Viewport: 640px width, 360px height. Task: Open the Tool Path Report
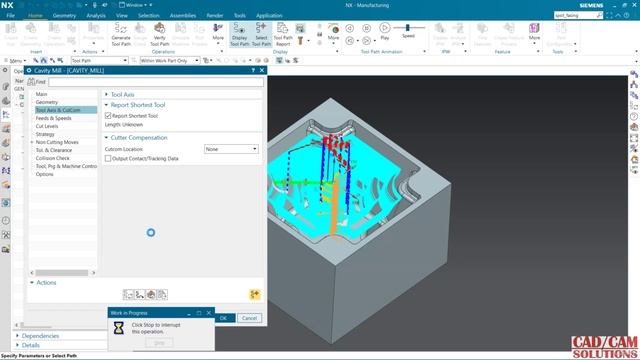(283, 34)
